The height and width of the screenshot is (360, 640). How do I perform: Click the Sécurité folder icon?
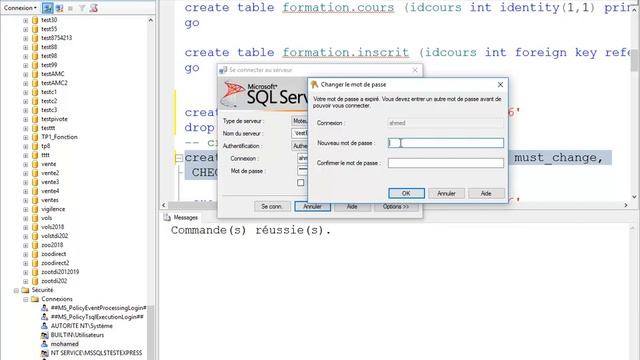coord(26,290)
